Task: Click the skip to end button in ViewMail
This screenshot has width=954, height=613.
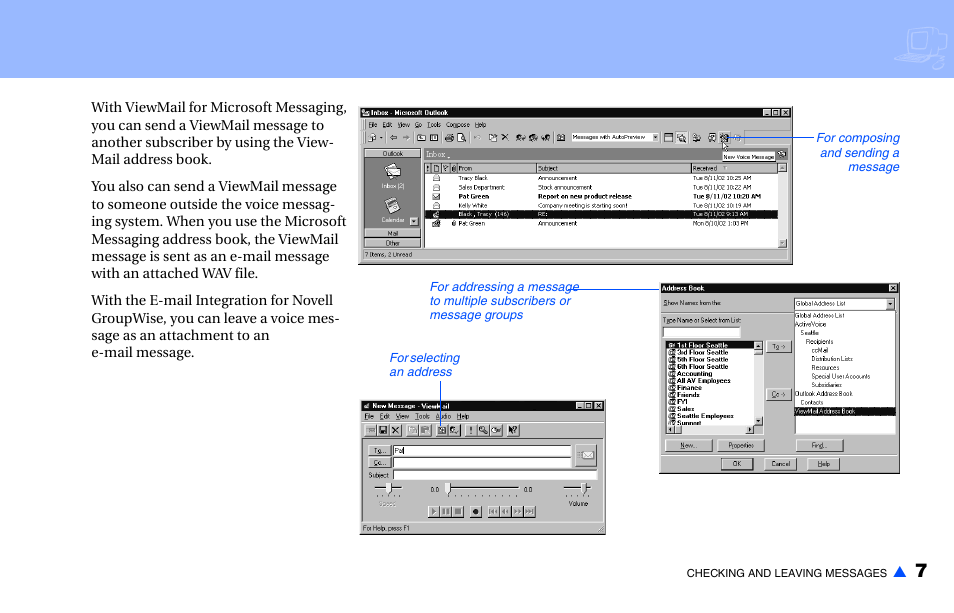Action: pos(529,511)
